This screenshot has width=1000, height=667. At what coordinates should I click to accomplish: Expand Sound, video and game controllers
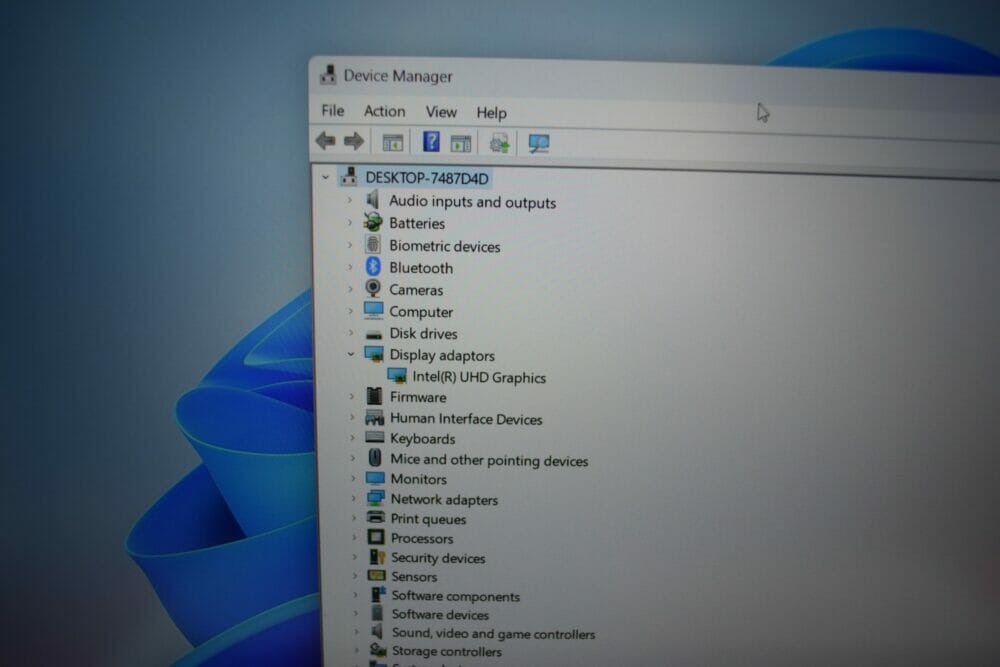pyautogui.click(x=357, y=632)
